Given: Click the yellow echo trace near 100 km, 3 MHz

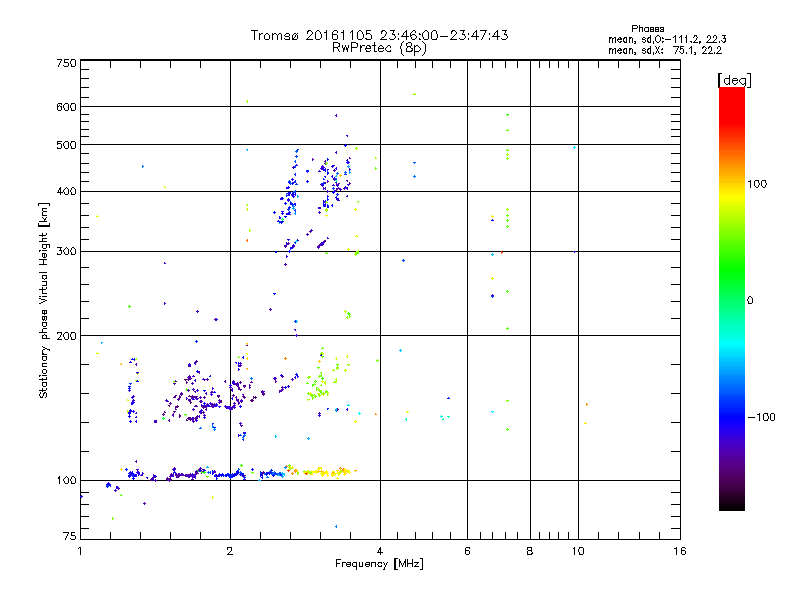Looking at the screenshot, I should (327, 472).
